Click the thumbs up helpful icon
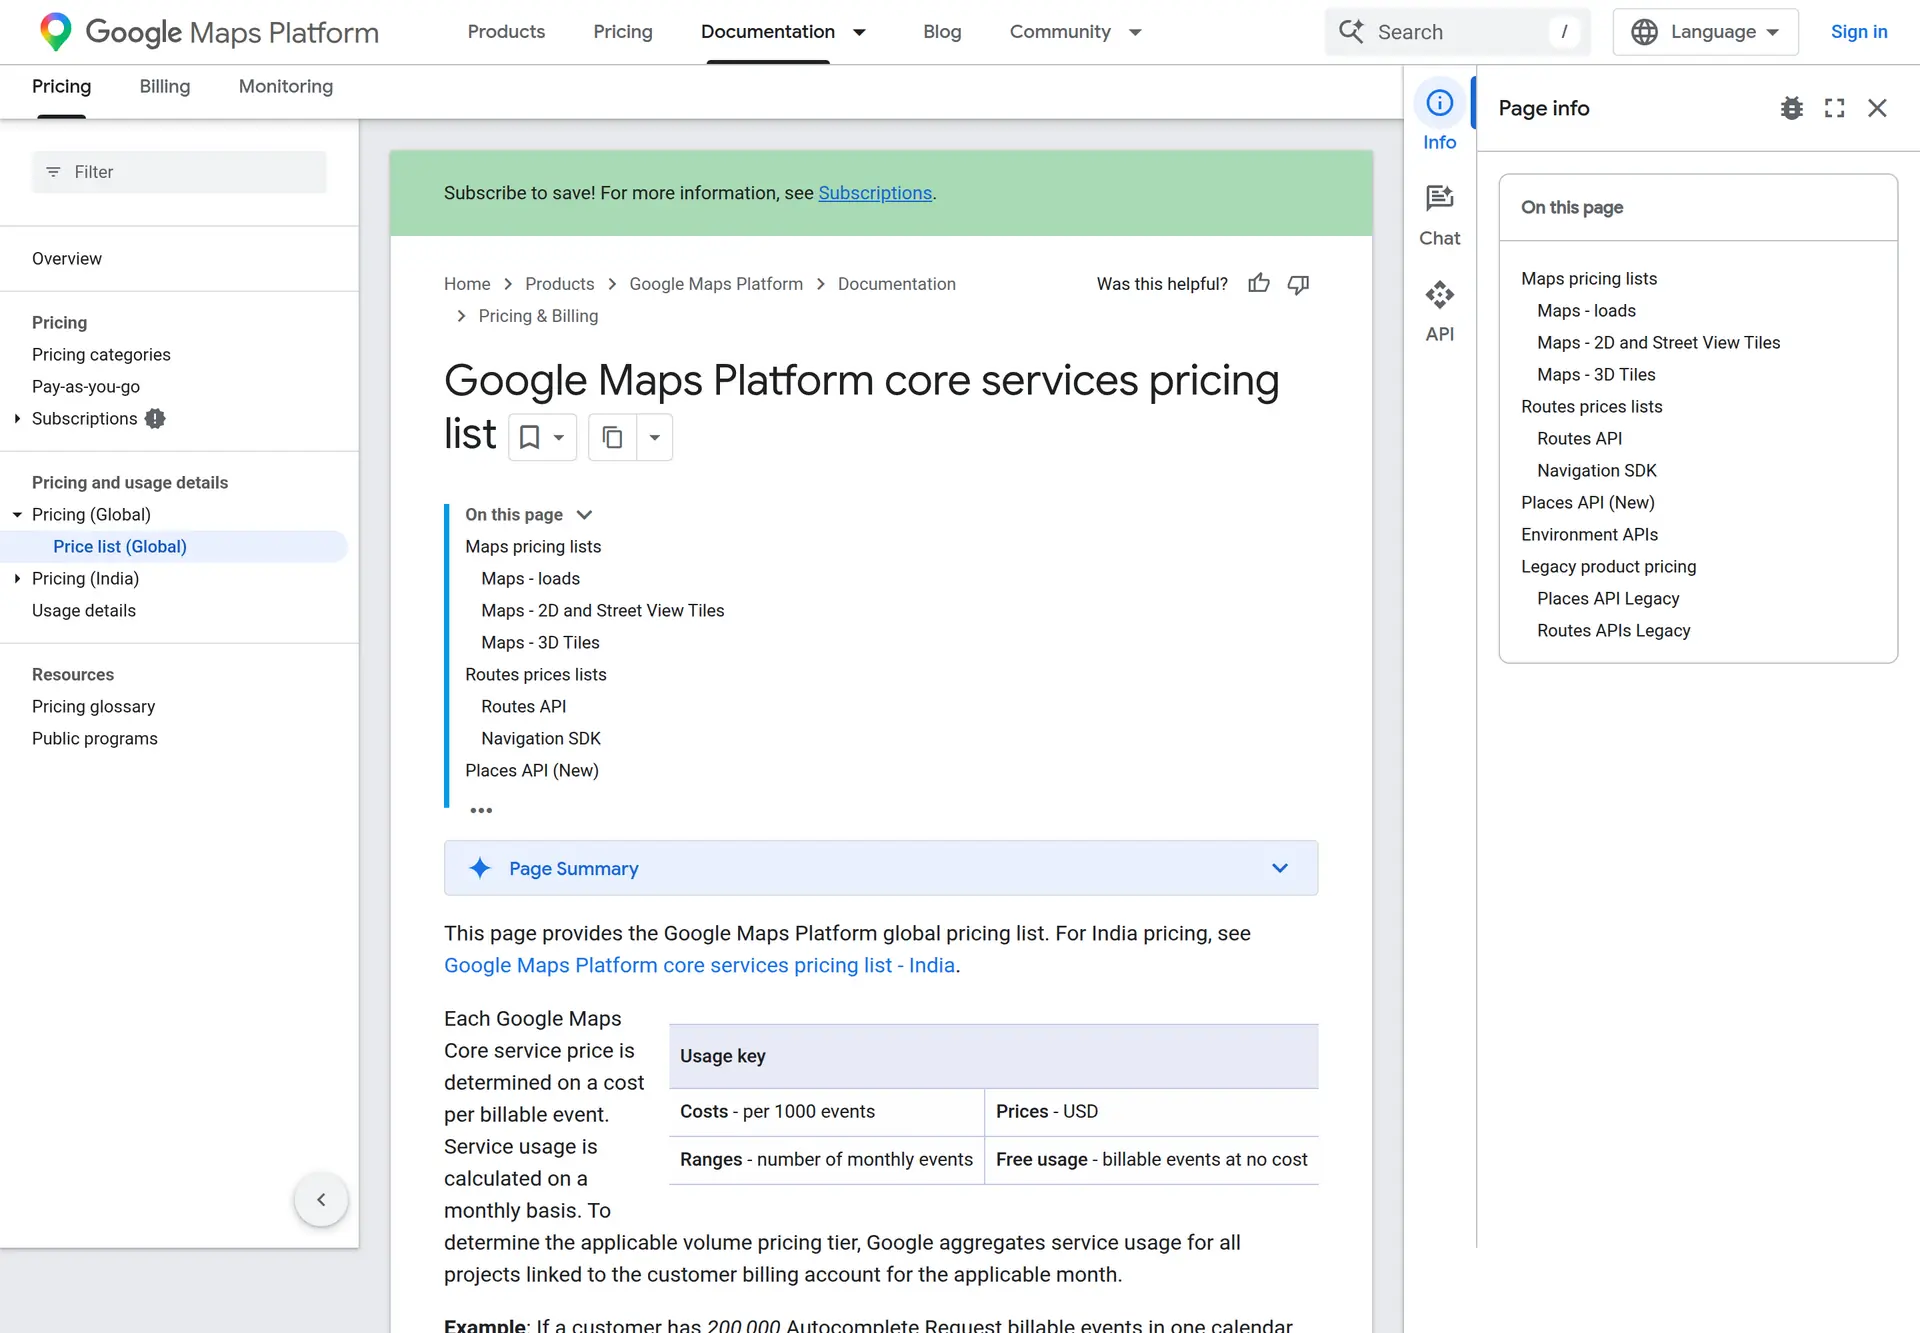Viewport: 1920px width, 1333px height. [x=1259, y=284]
